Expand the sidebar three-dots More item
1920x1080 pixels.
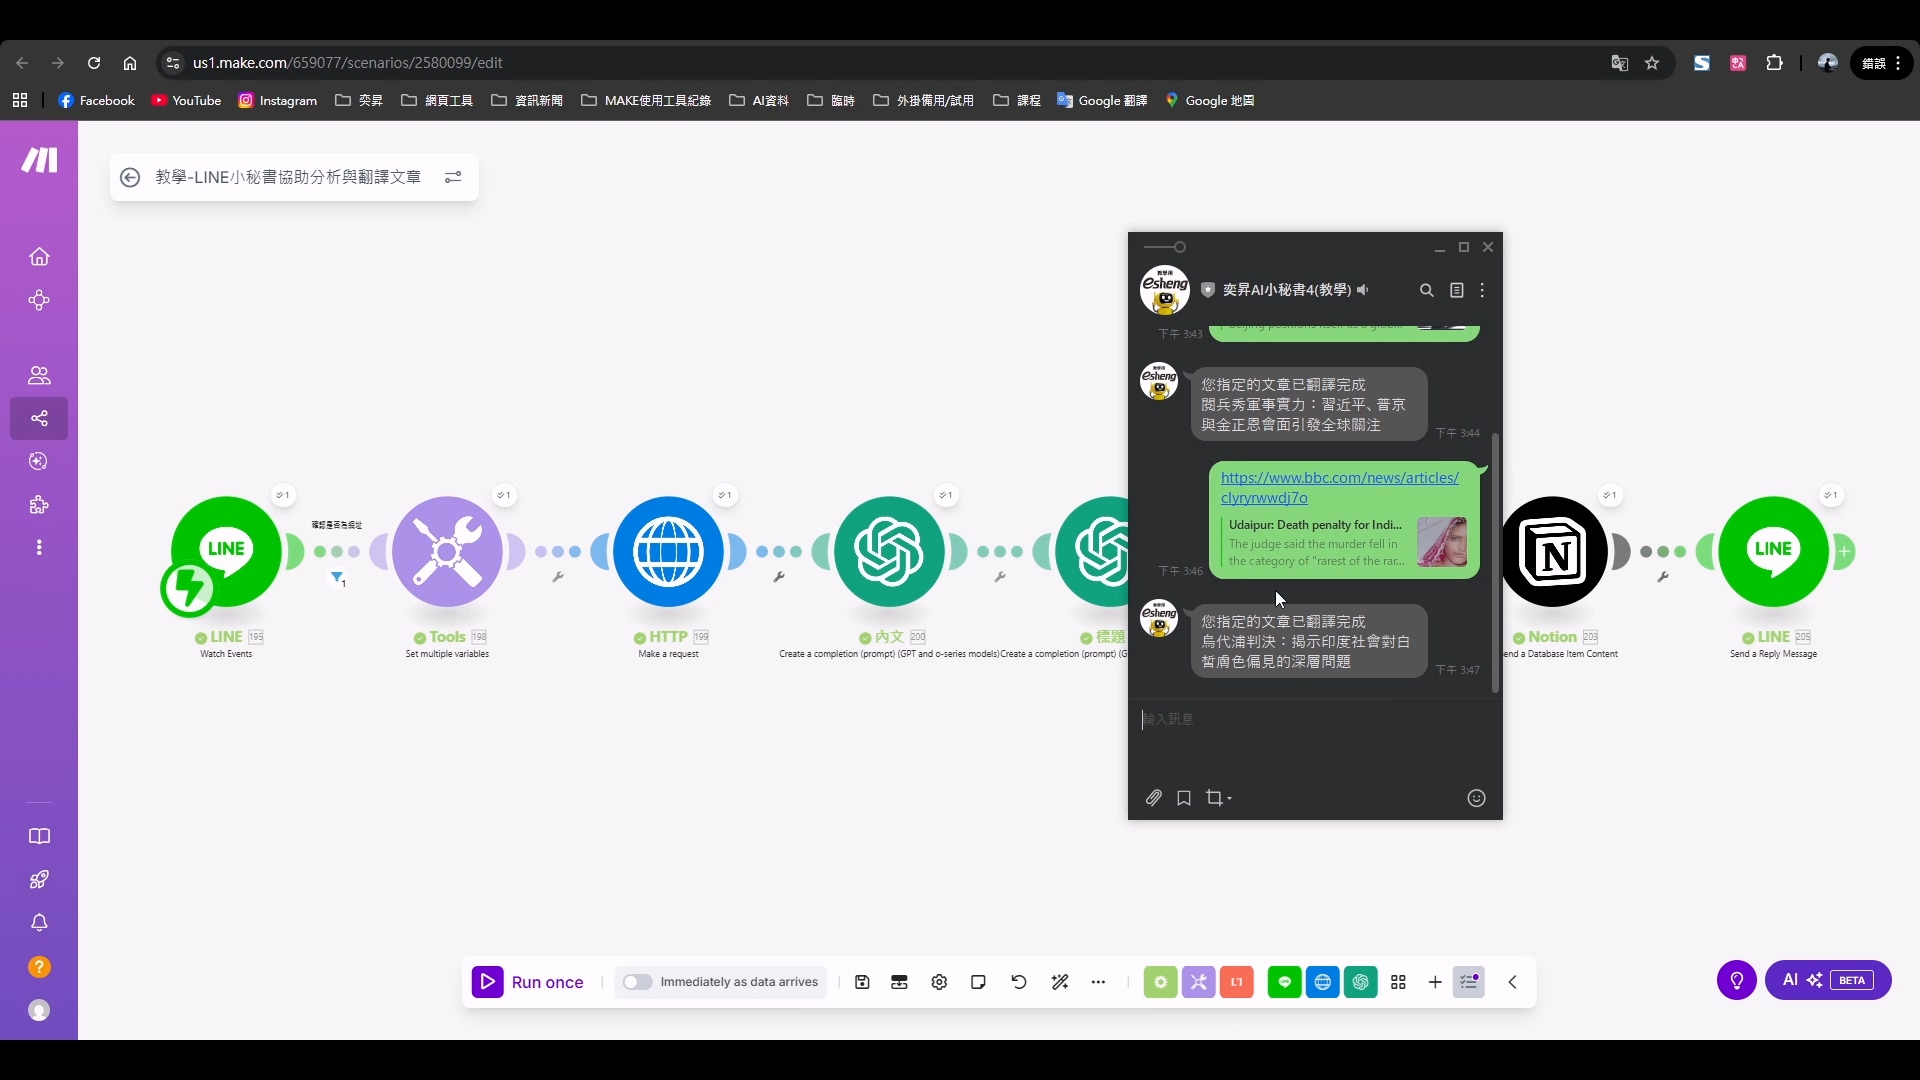pos(39,548)
